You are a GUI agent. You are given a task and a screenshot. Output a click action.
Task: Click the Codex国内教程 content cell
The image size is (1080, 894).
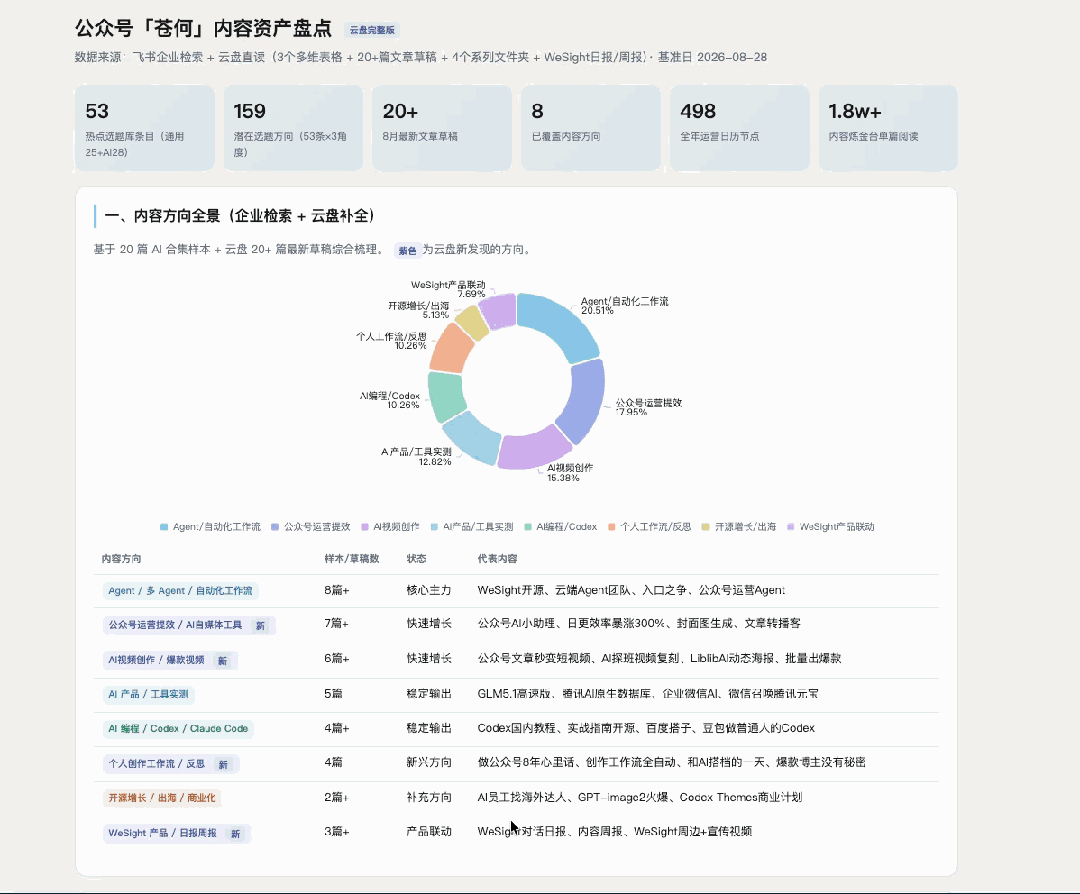coord(646,728)
